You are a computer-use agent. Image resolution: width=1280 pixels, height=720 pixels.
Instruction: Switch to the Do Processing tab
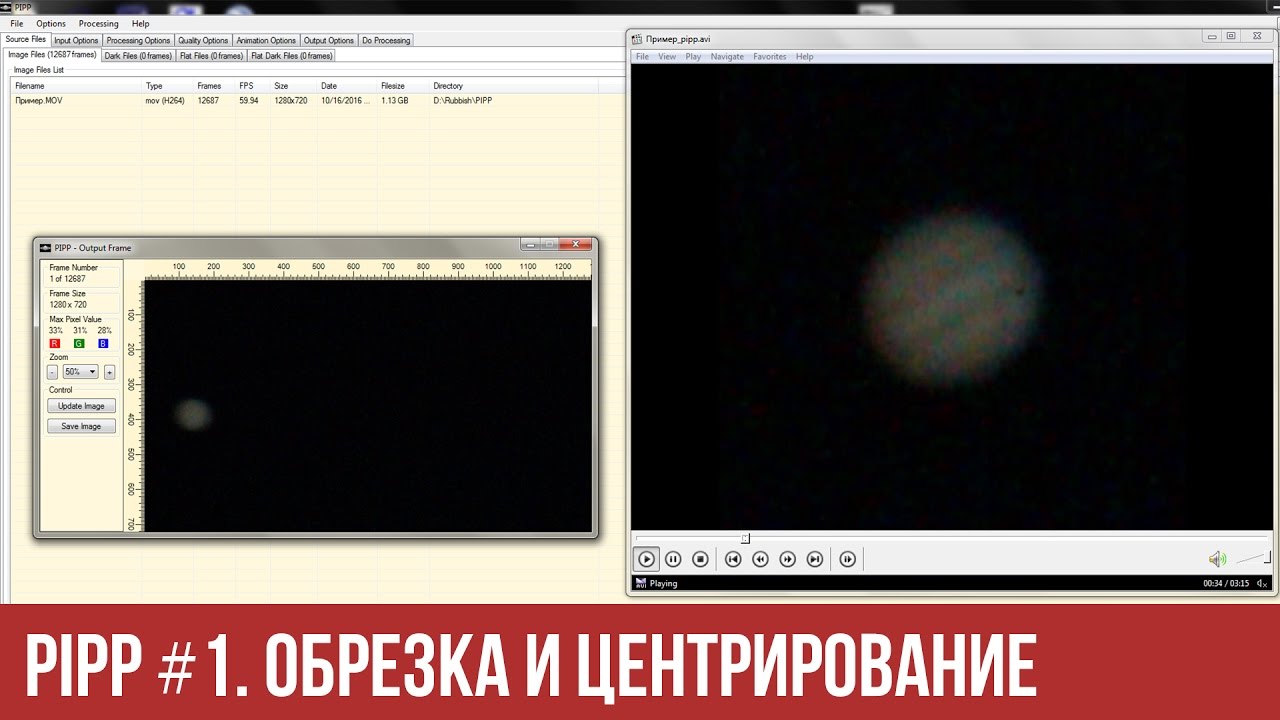point(386,41)
